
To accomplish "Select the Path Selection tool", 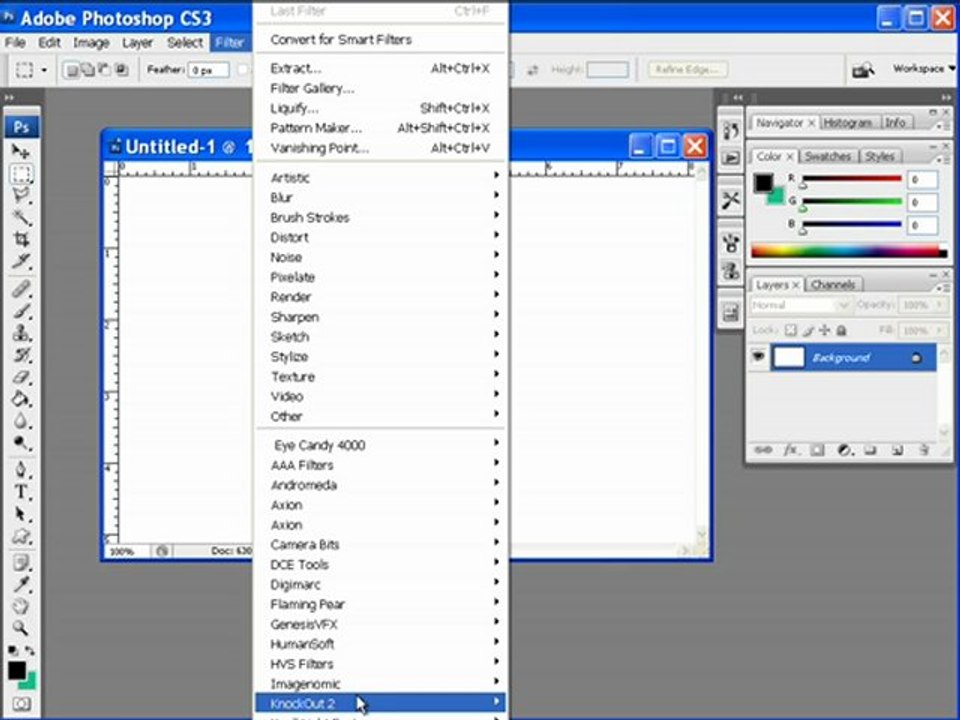I will point(21,514).
